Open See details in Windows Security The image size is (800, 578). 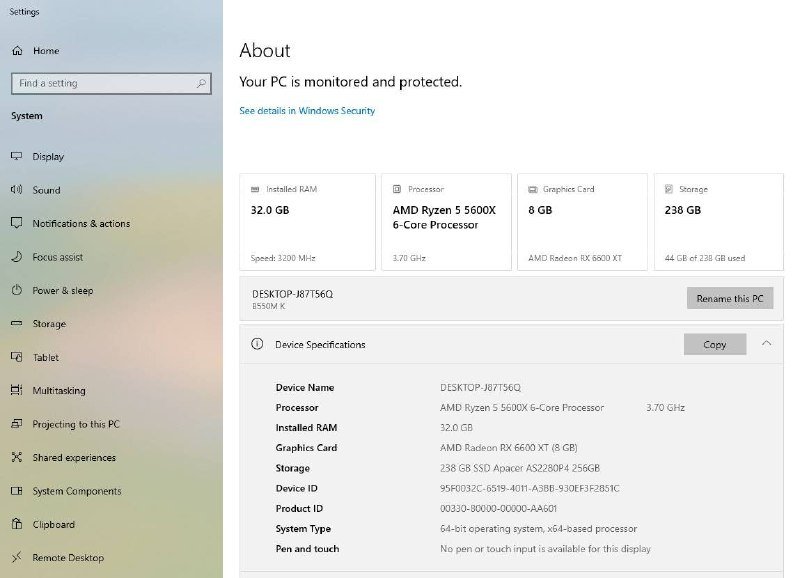point(307,111)
